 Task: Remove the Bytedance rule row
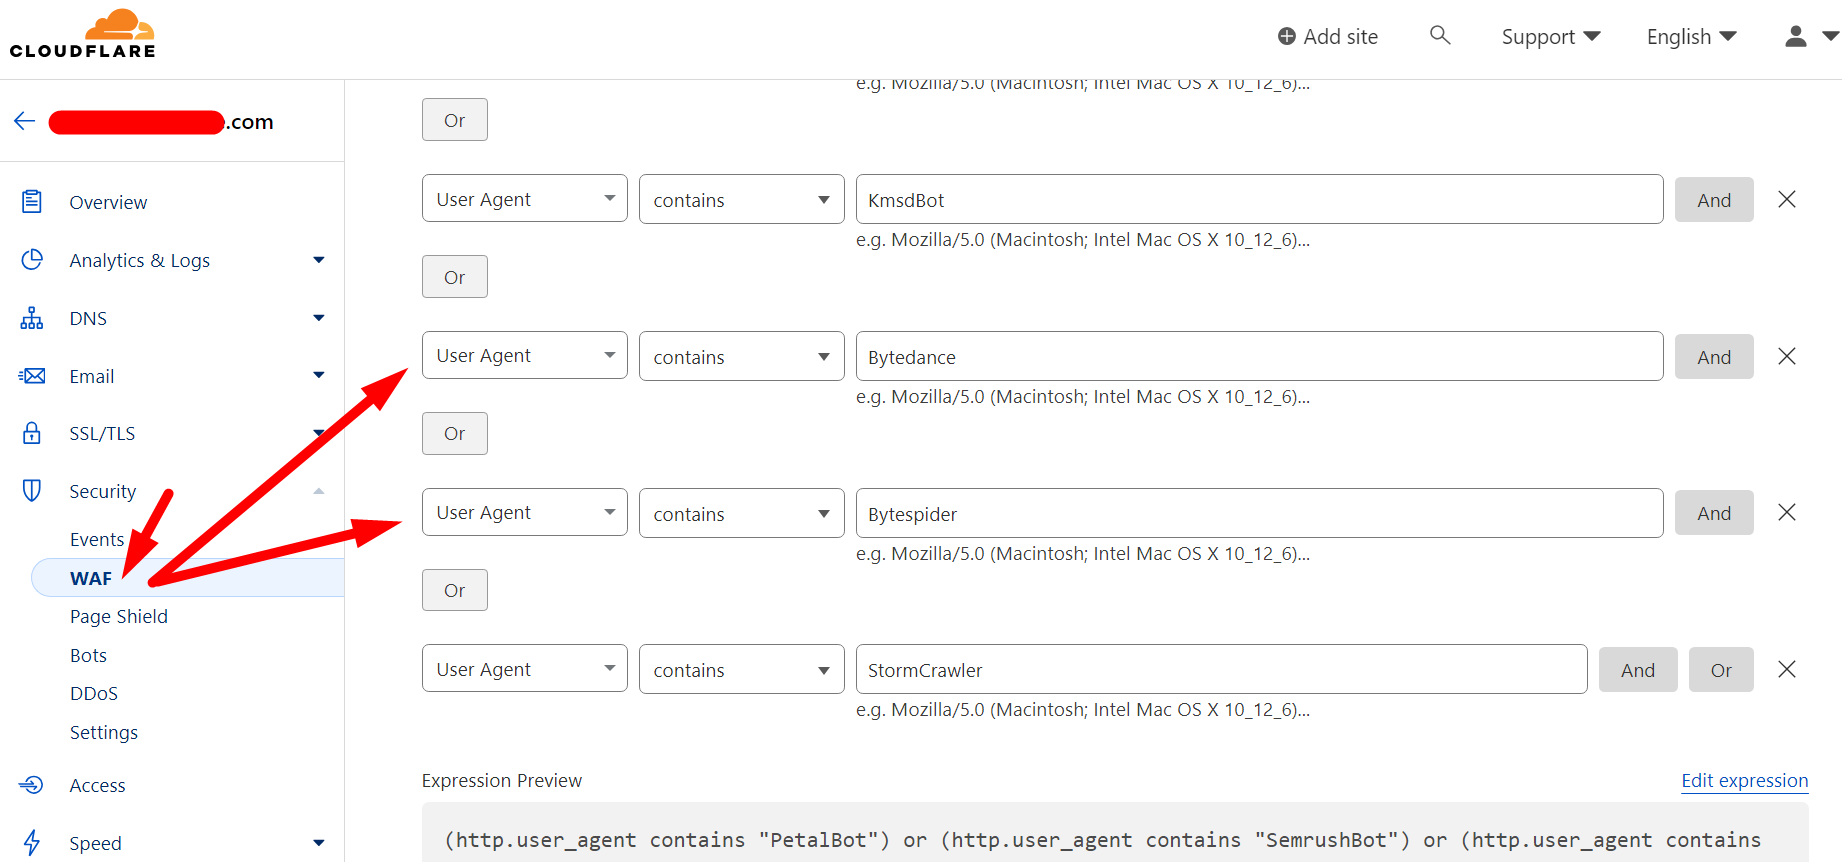coord(1787,356)
